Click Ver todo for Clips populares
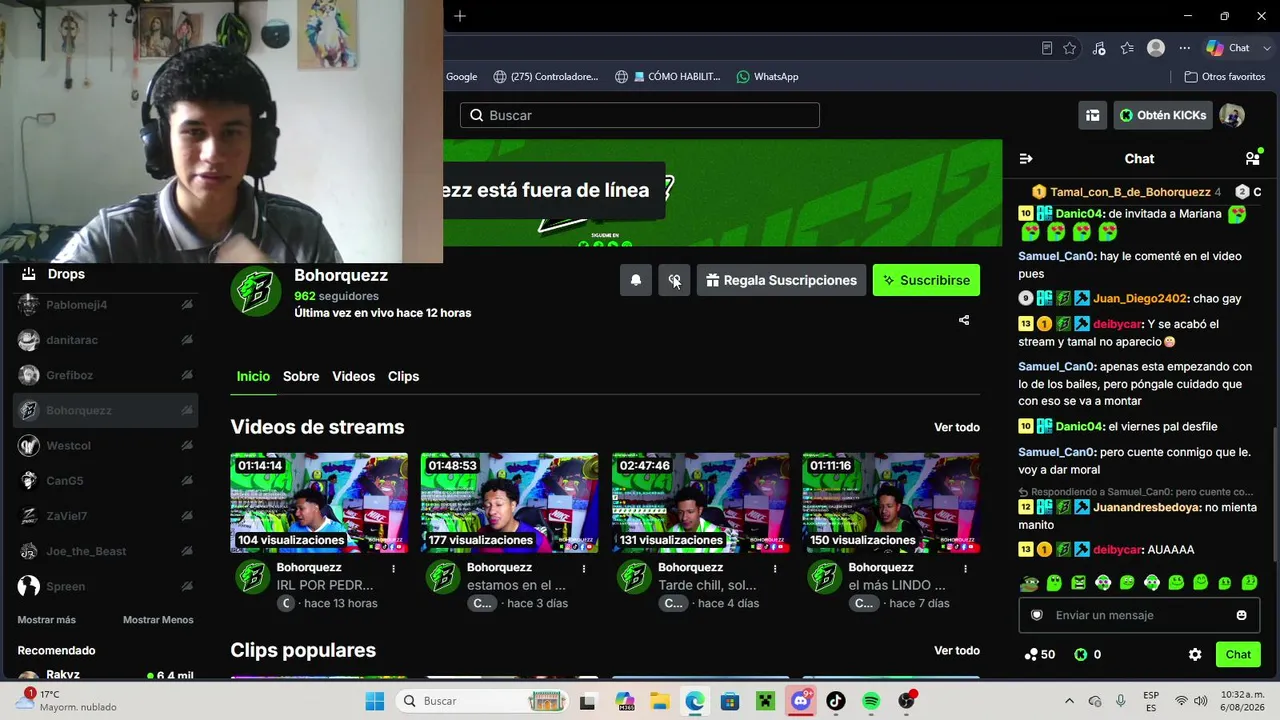This screenshot has width=1280, height=720. click(x=957, y=650)
